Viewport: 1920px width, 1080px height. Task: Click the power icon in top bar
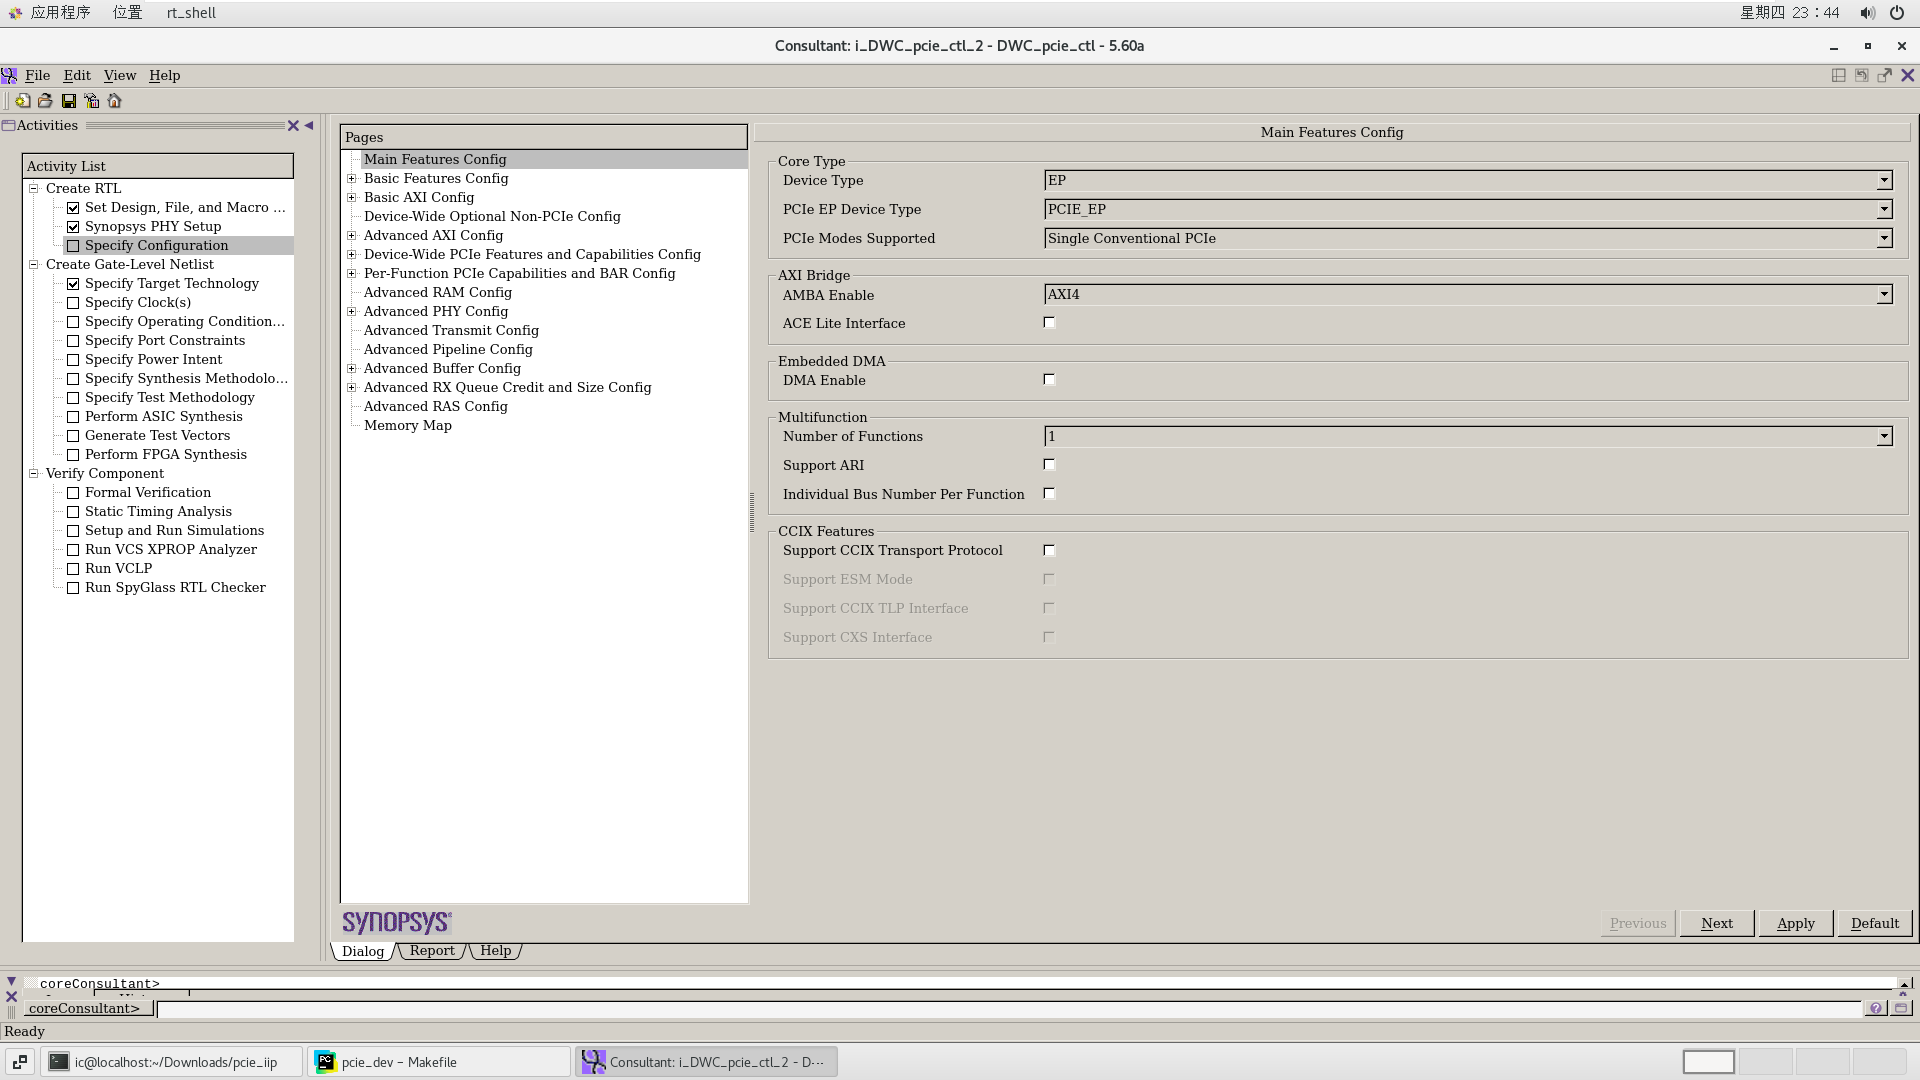(1896, 13)
